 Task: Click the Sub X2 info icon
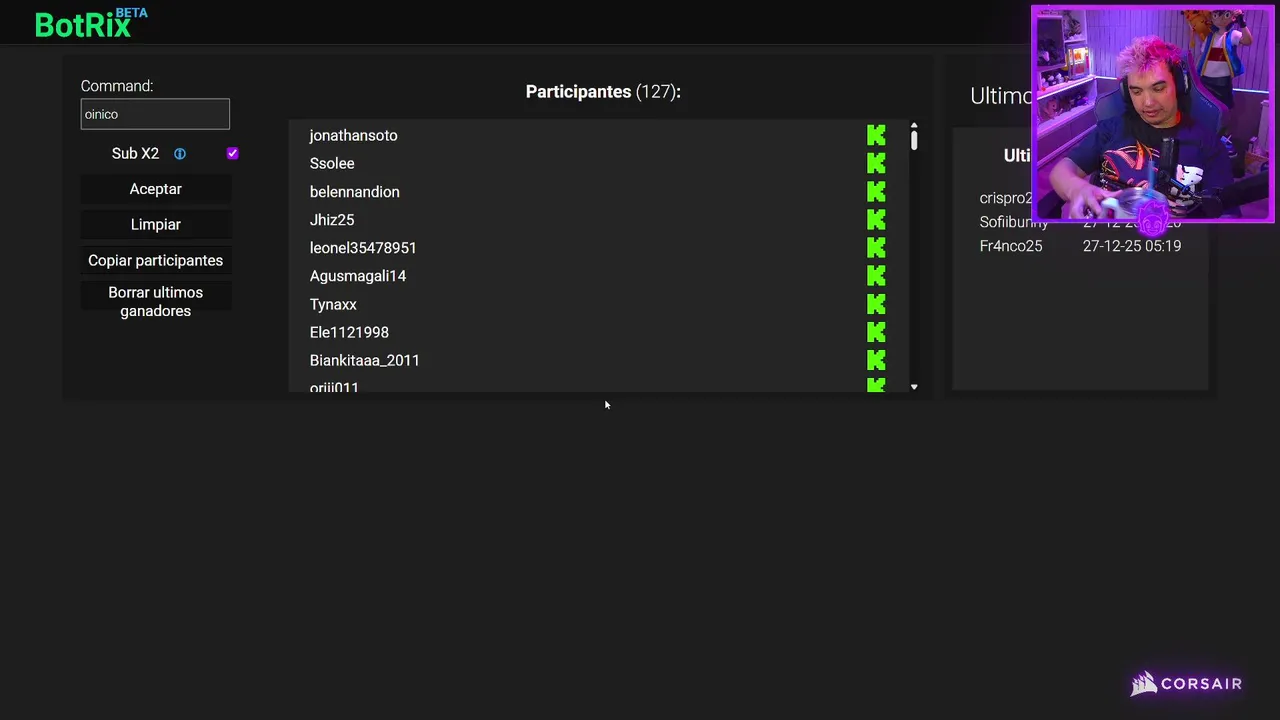click(180, 154)
